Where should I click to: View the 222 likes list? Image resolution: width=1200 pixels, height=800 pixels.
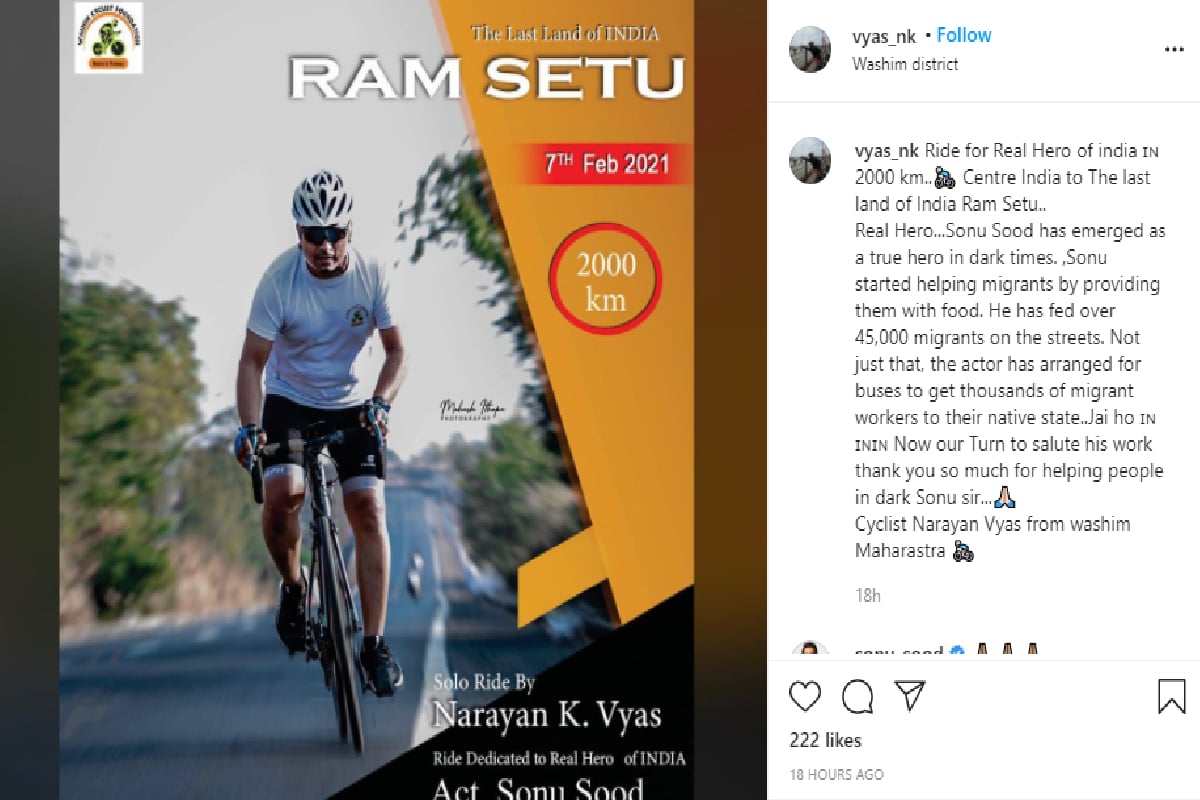pyautogui.click(x=825, y=740)
